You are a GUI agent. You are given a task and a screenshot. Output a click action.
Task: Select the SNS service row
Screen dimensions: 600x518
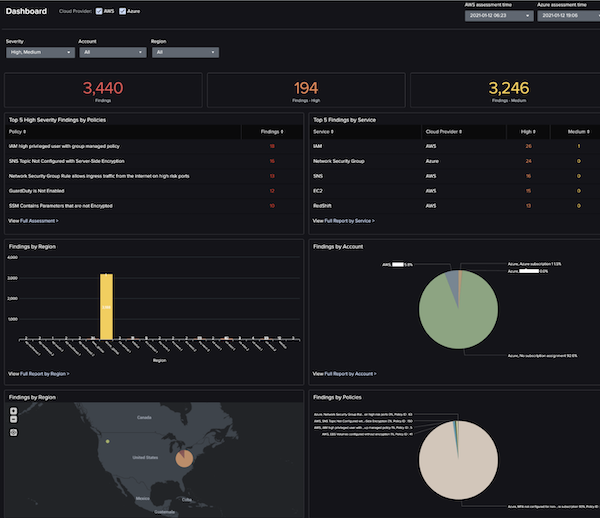(455, 176)
